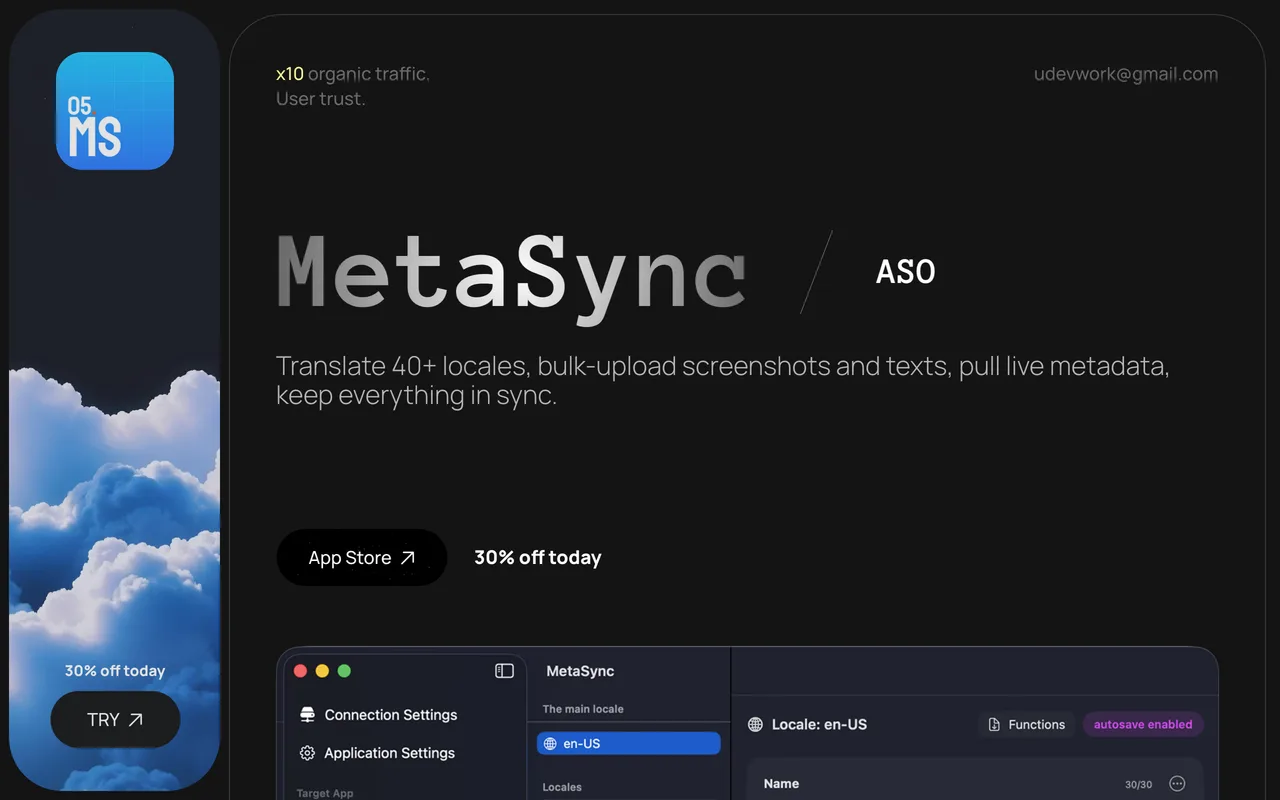Click the TRY button in sidebar
1280x800 pixels.
pyautogui.click(x=116, y=719)
